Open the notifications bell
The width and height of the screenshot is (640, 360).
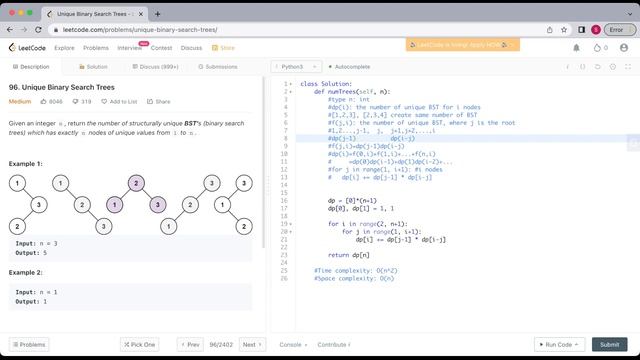click(x=576, y=48)
